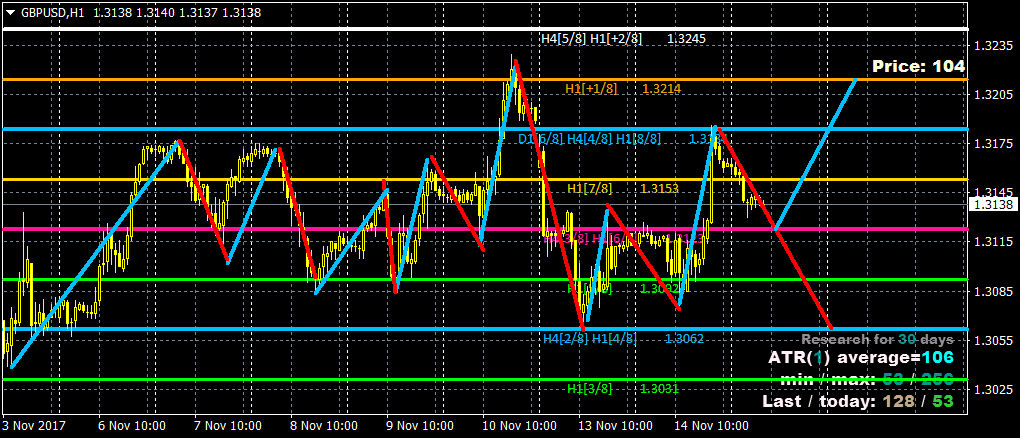Click 1.3235 on the price axis

tap(992, 46)
